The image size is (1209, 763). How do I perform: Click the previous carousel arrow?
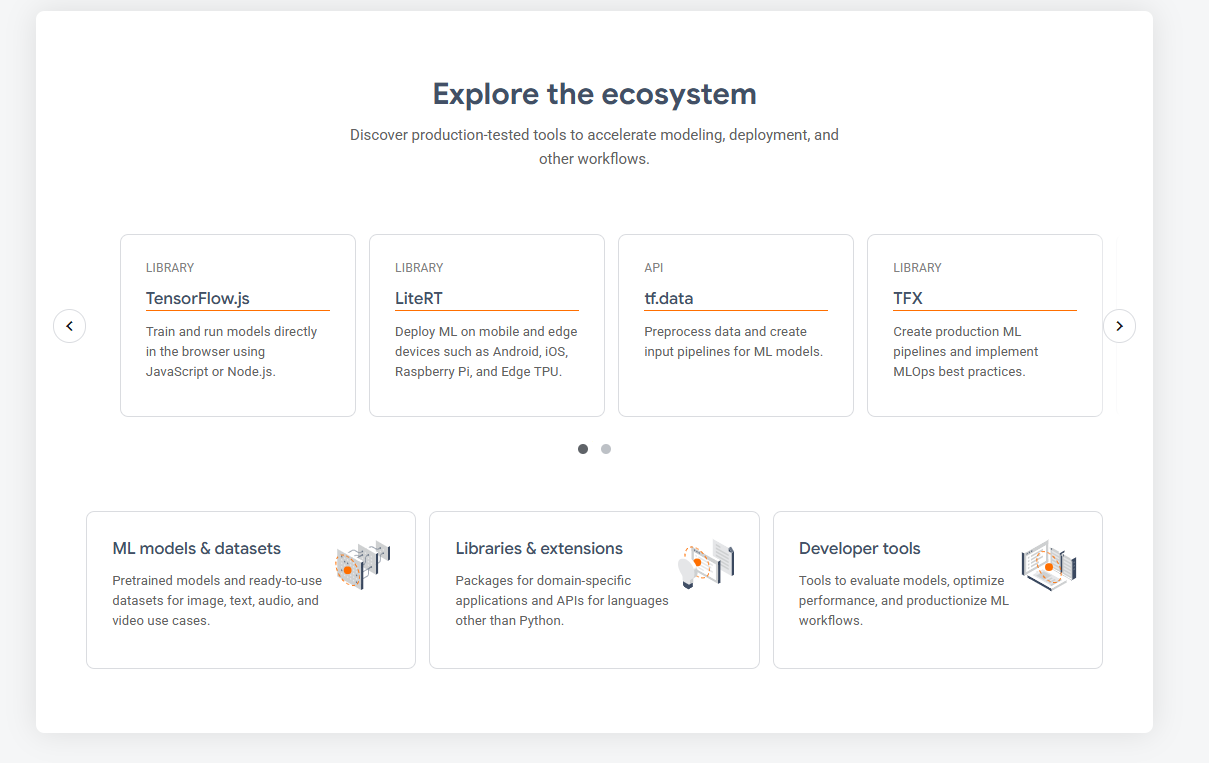point(69,326)
